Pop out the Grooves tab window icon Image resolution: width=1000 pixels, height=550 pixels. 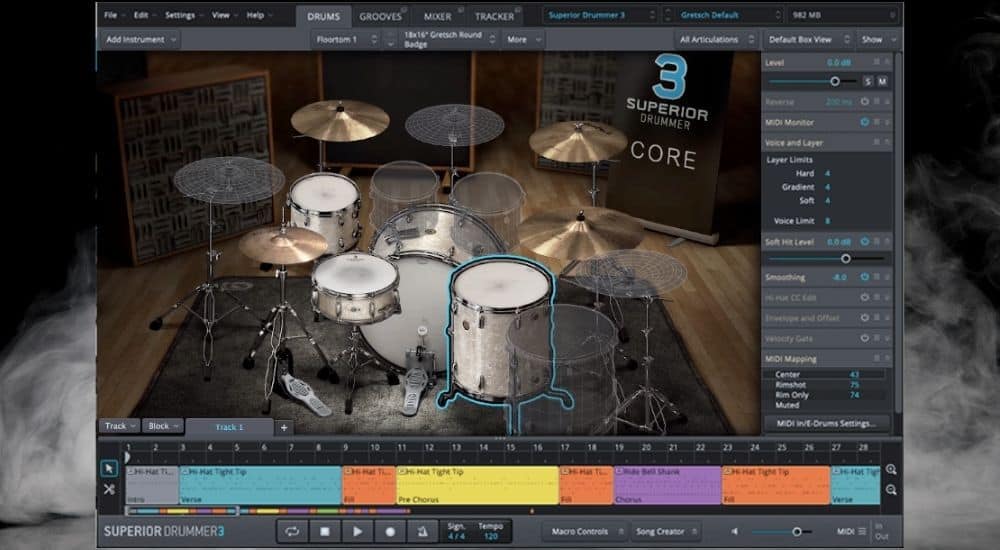pyautogui.click(x=404, y=10)
